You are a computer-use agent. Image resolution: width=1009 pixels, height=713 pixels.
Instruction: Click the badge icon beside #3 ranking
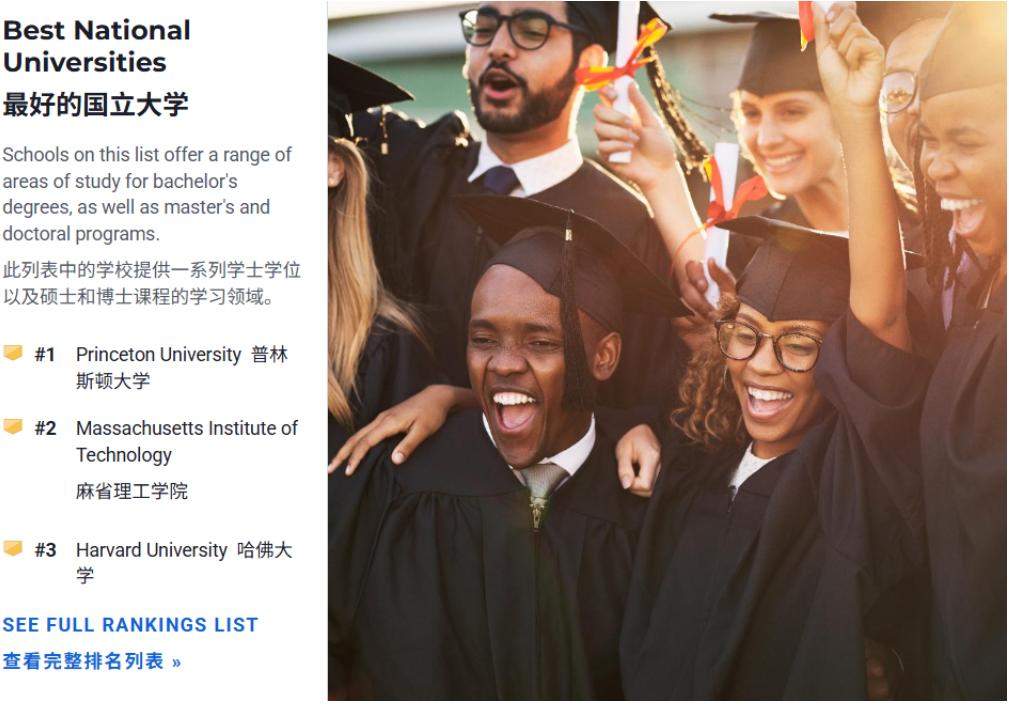pos(13,548)
